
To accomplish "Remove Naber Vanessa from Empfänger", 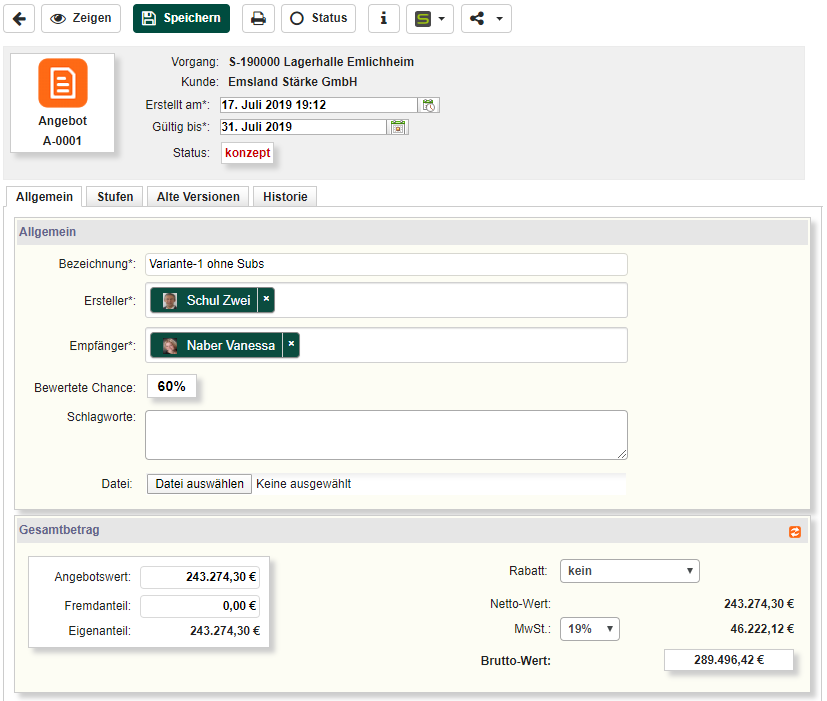I will (291, 345).
